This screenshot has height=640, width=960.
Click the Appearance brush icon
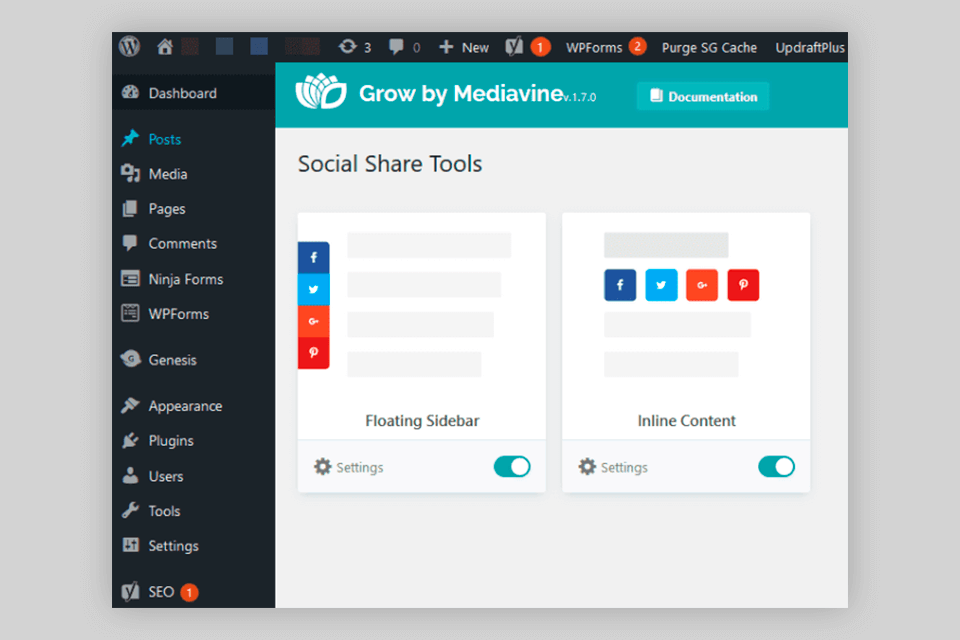point(130,405)
